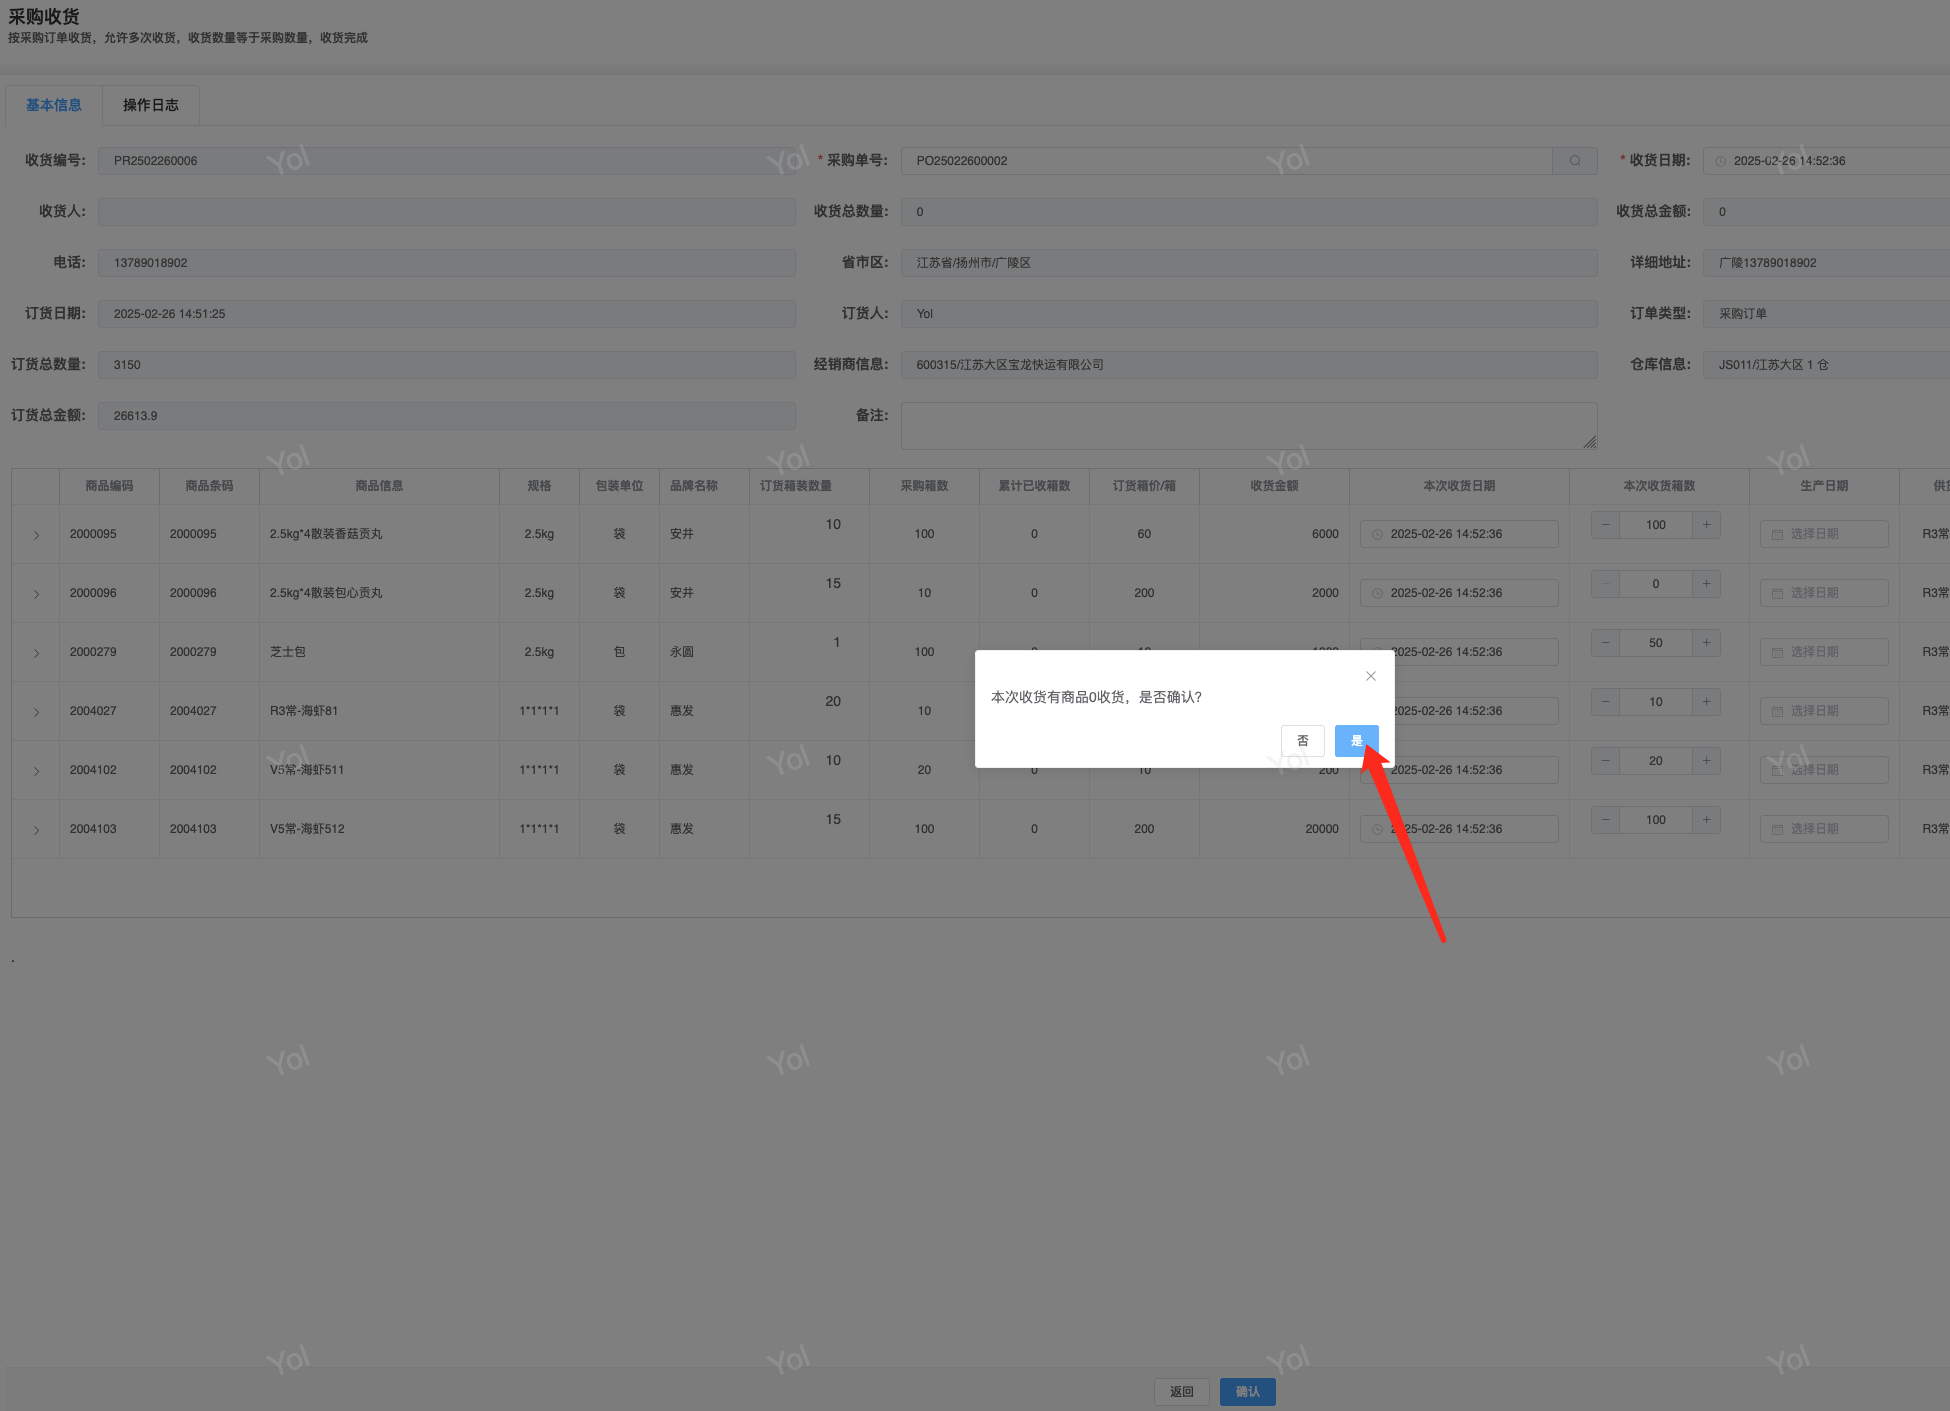Click plus stepper on the 2000096 row
The height and width of the screenshot is (1411, 1950).
[1706, 584]
